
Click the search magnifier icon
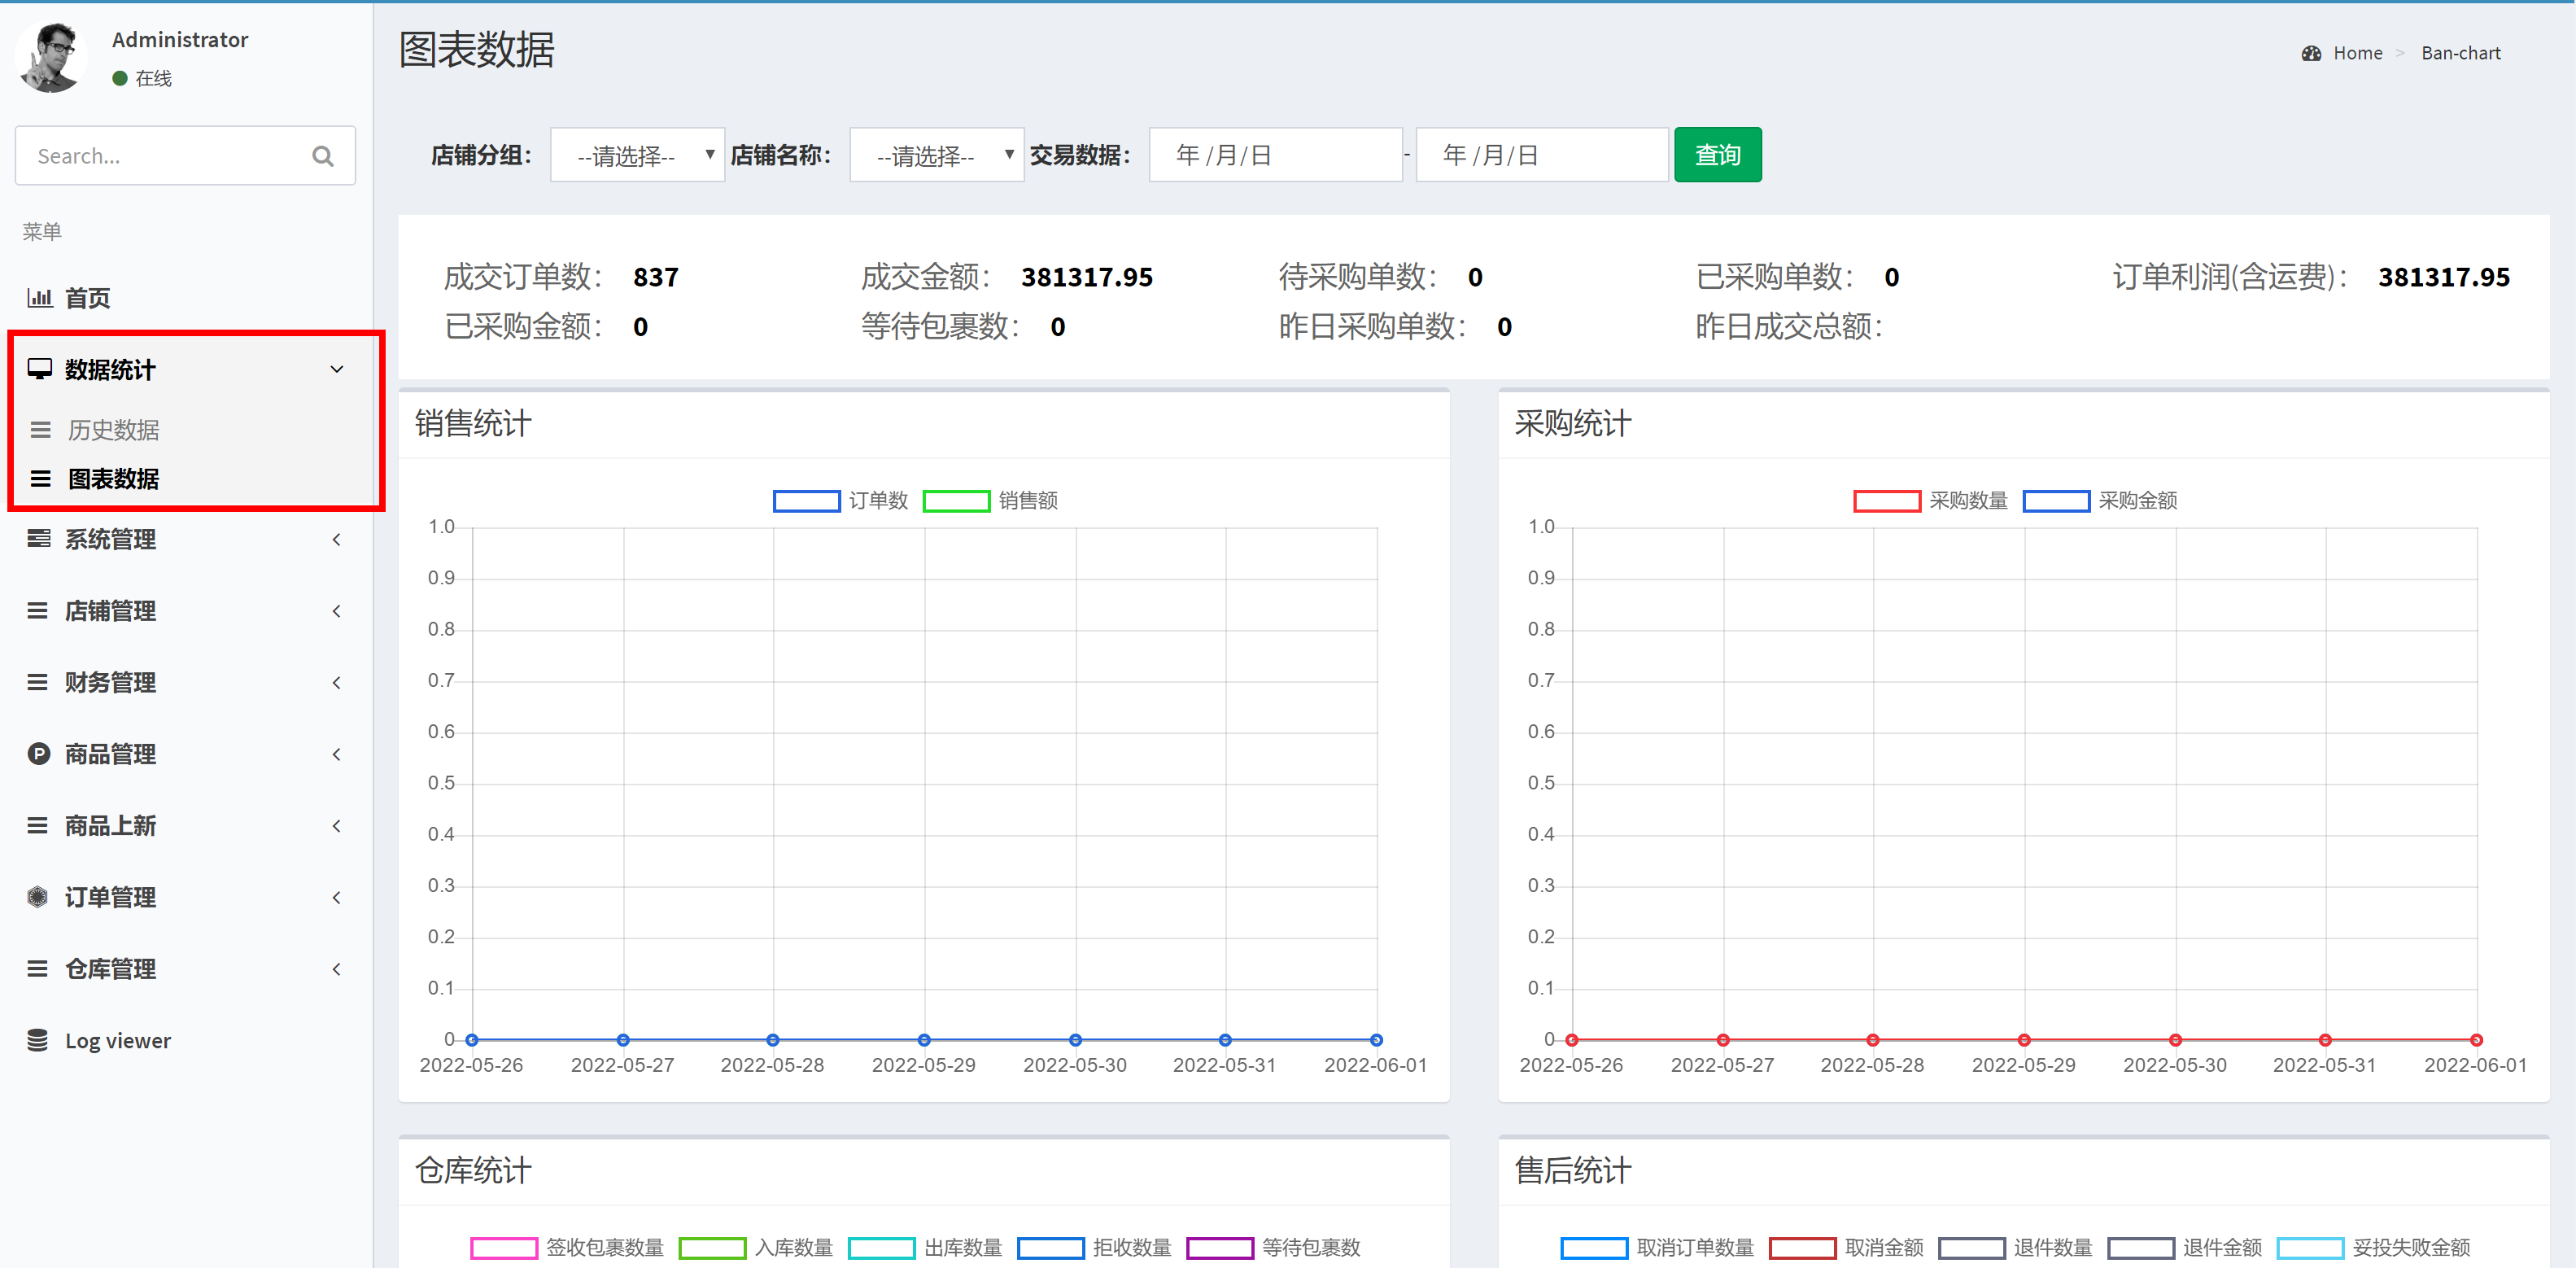322,156
